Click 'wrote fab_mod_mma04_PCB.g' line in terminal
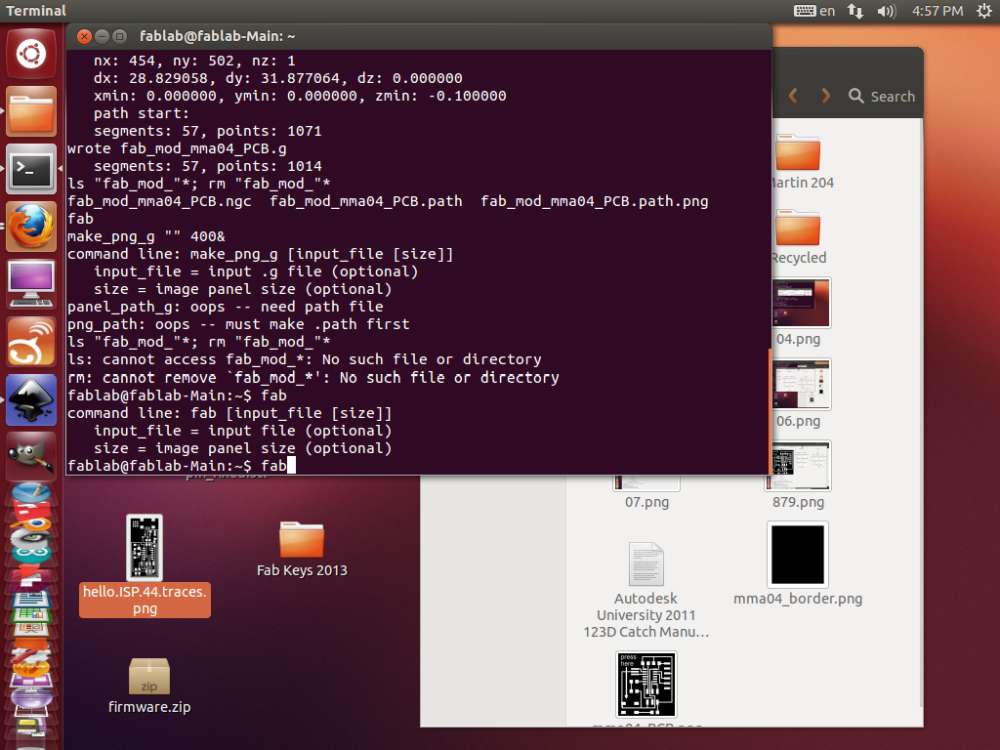The height and width of the screenshot is (750, 1000). pyautogui.click(x=177, y=149)
